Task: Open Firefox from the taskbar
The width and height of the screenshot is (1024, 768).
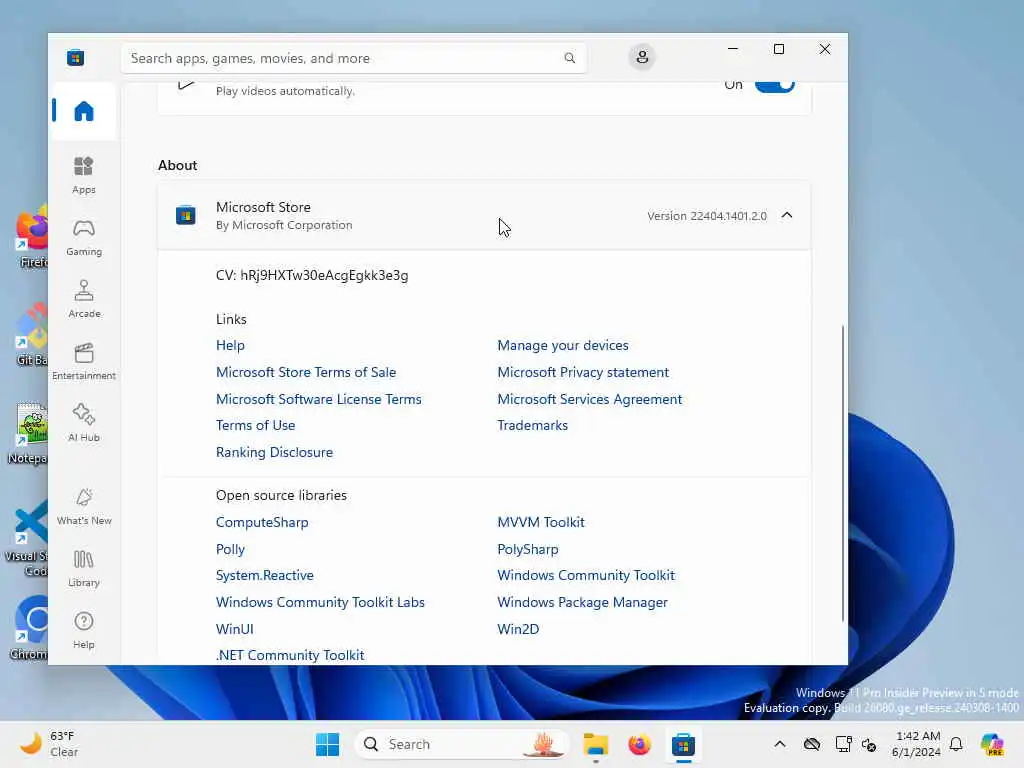Action: 639,744
